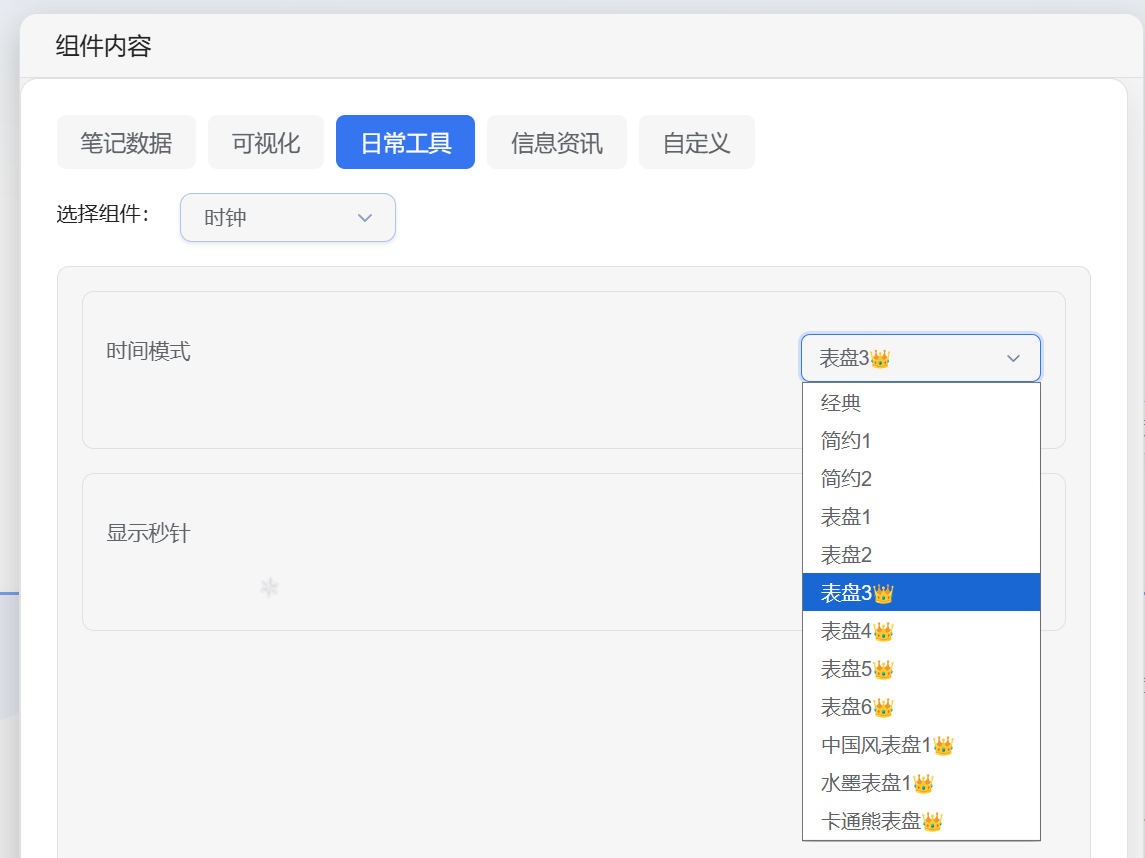Image resolution: width=1145 pixels, height=858 pixels.
Task: Select 表盘2 in dropdown list
Action: tap(921, 555)
